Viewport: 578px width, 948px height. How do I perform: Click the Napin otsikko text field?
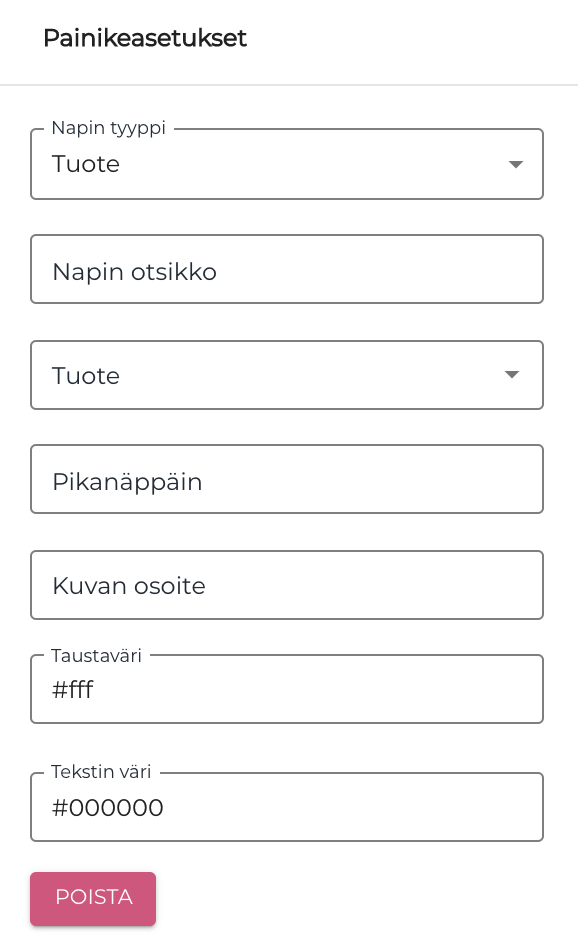287,269
